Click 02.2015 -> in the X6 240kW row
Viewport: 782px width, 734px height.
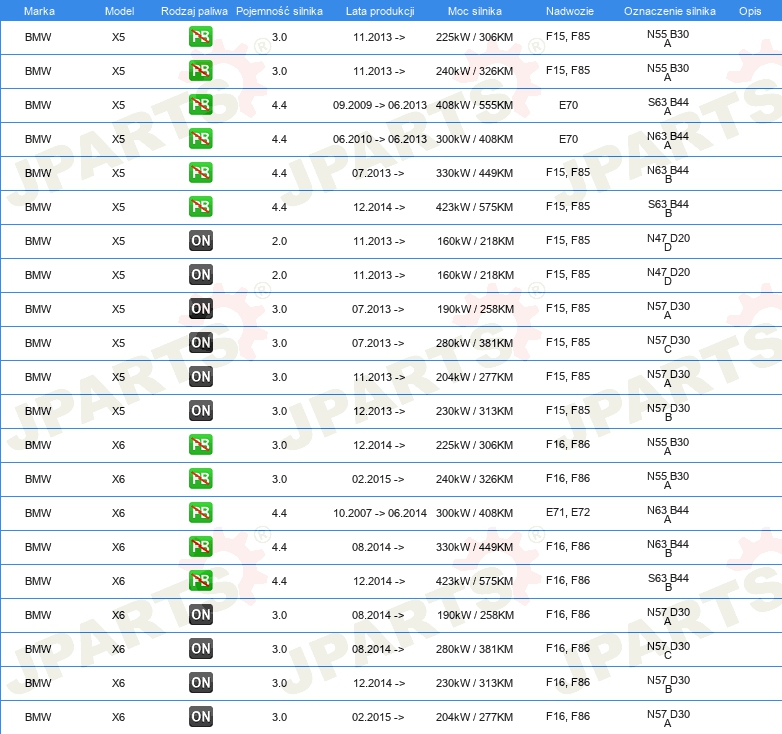(x=378, y=479)
